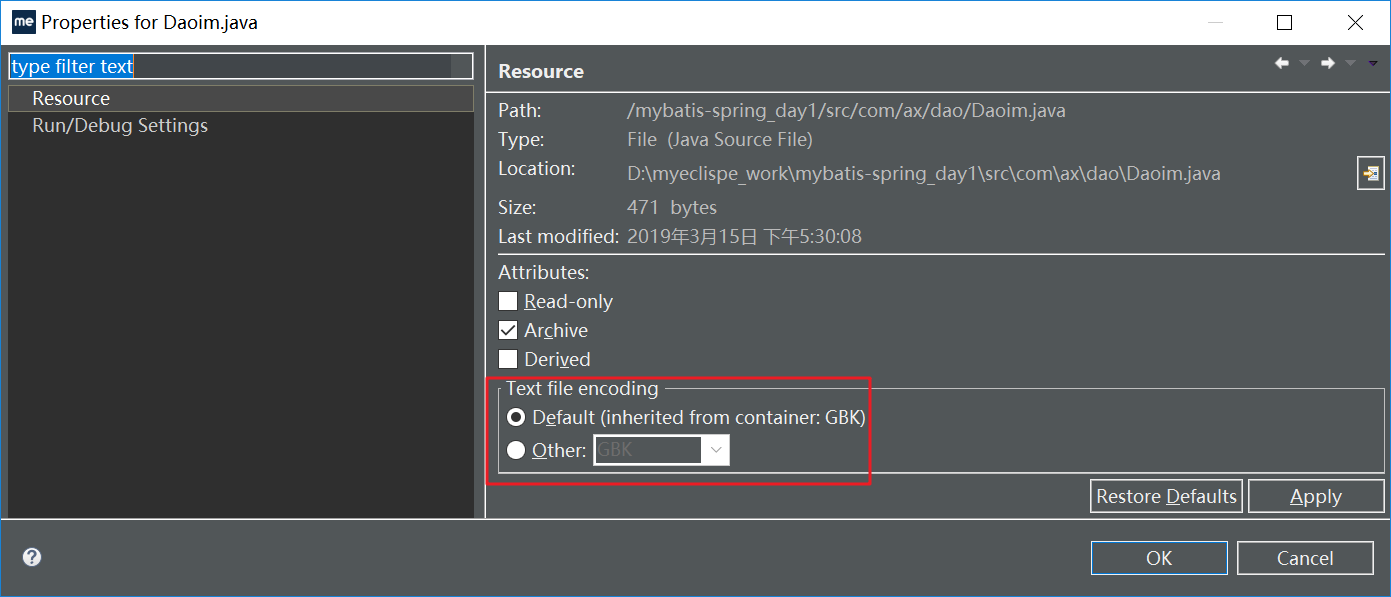Click the help question mark icon

tap(32, 557)
